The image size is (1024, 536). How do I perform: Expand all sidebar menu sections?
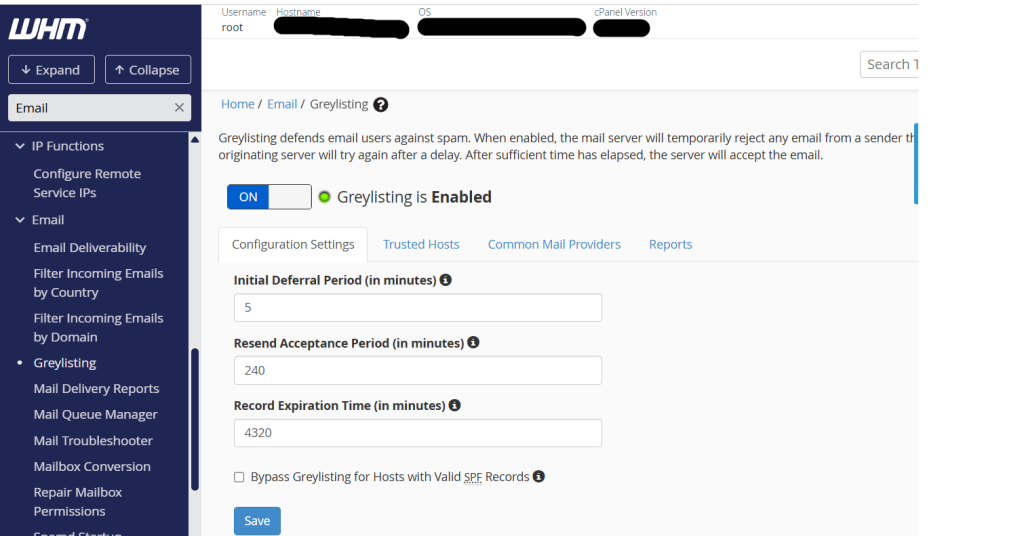[51, 70]
